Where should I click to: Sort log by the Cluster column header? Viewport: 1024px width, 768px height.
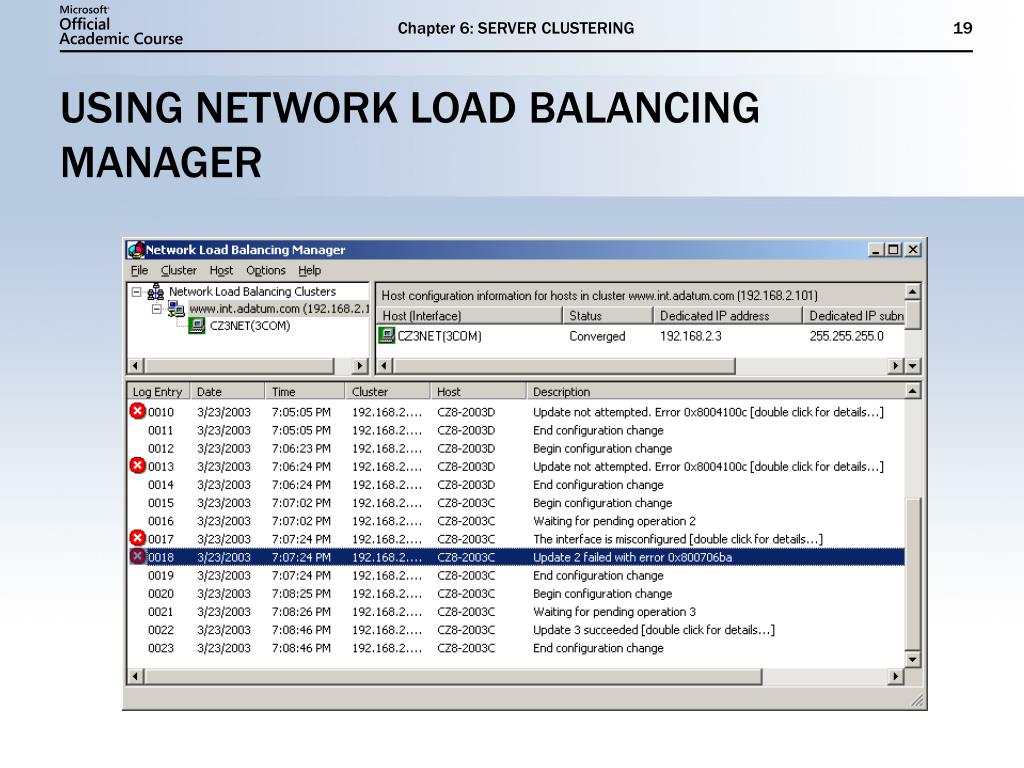(387, 392)
